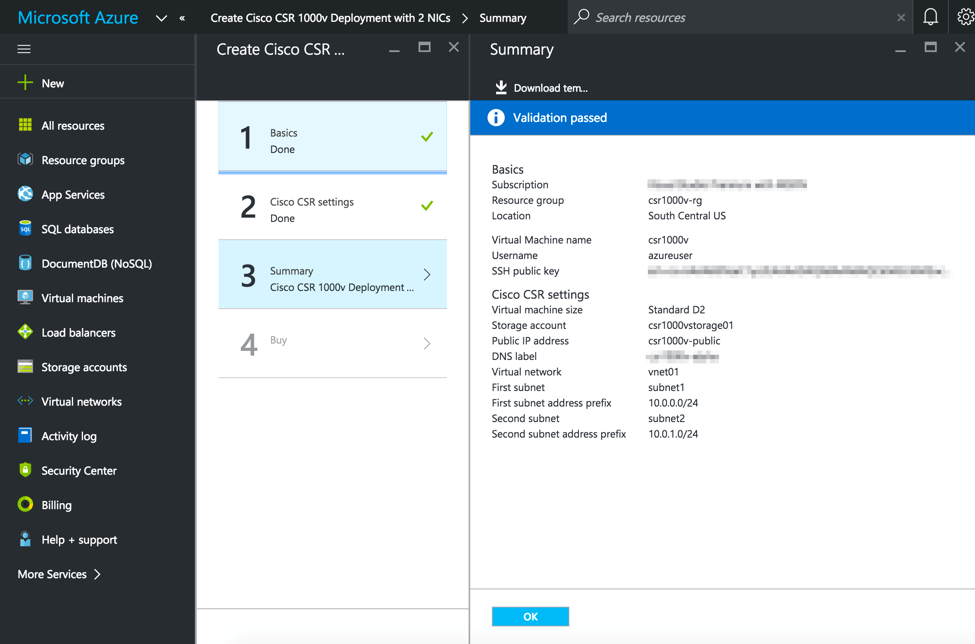Maximize the Summary blade
This screenshot has height=644, width=975.
(930, 47)
